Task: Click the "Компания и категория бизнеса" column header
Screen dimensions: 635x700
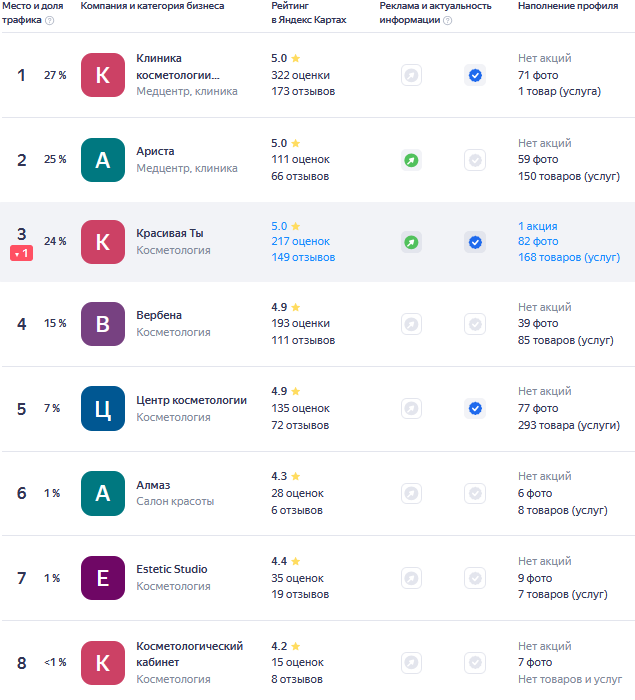Action: coord(152,6)
